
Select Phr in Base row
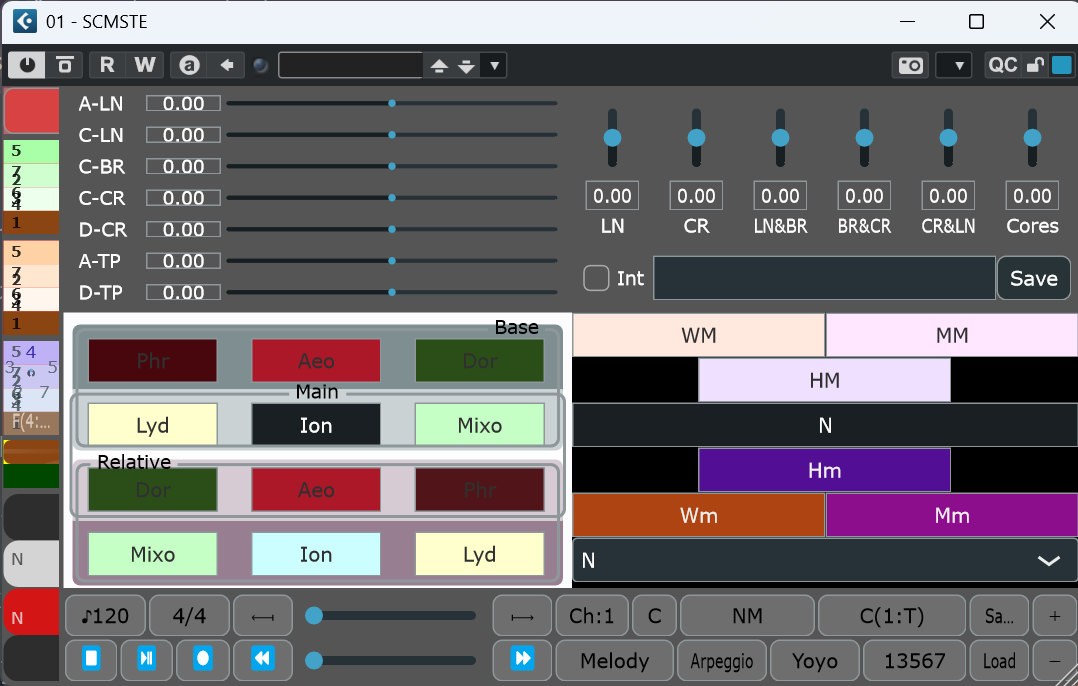click(x=153, y=360)
